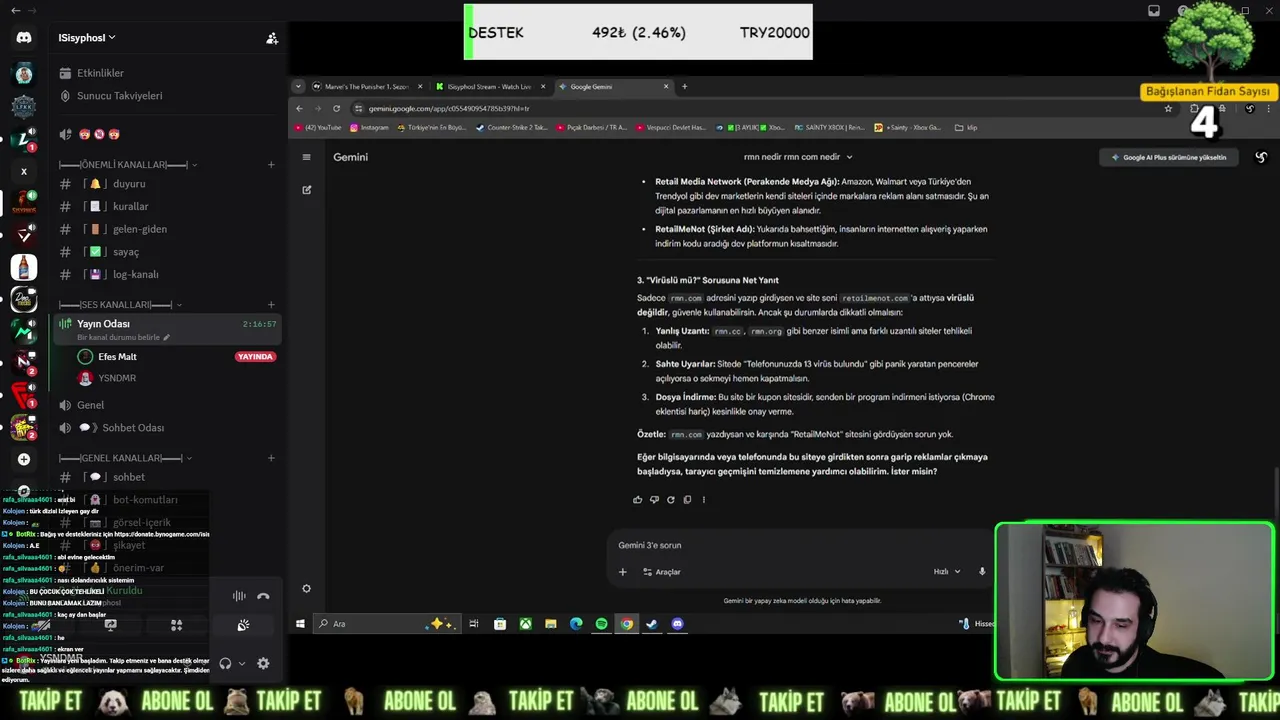Edit the channel status pencil

(166, 337)
